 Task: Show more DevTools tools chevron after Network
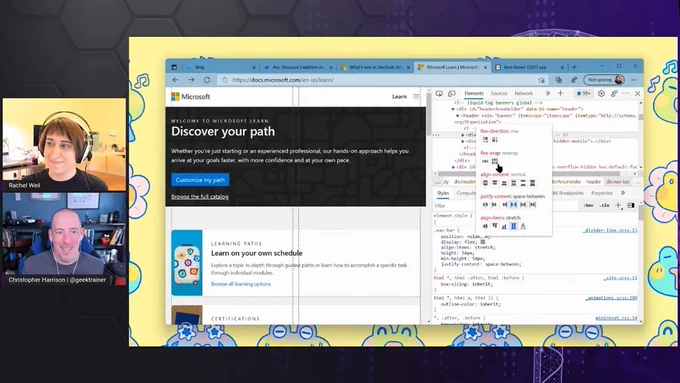pos(548,93)
